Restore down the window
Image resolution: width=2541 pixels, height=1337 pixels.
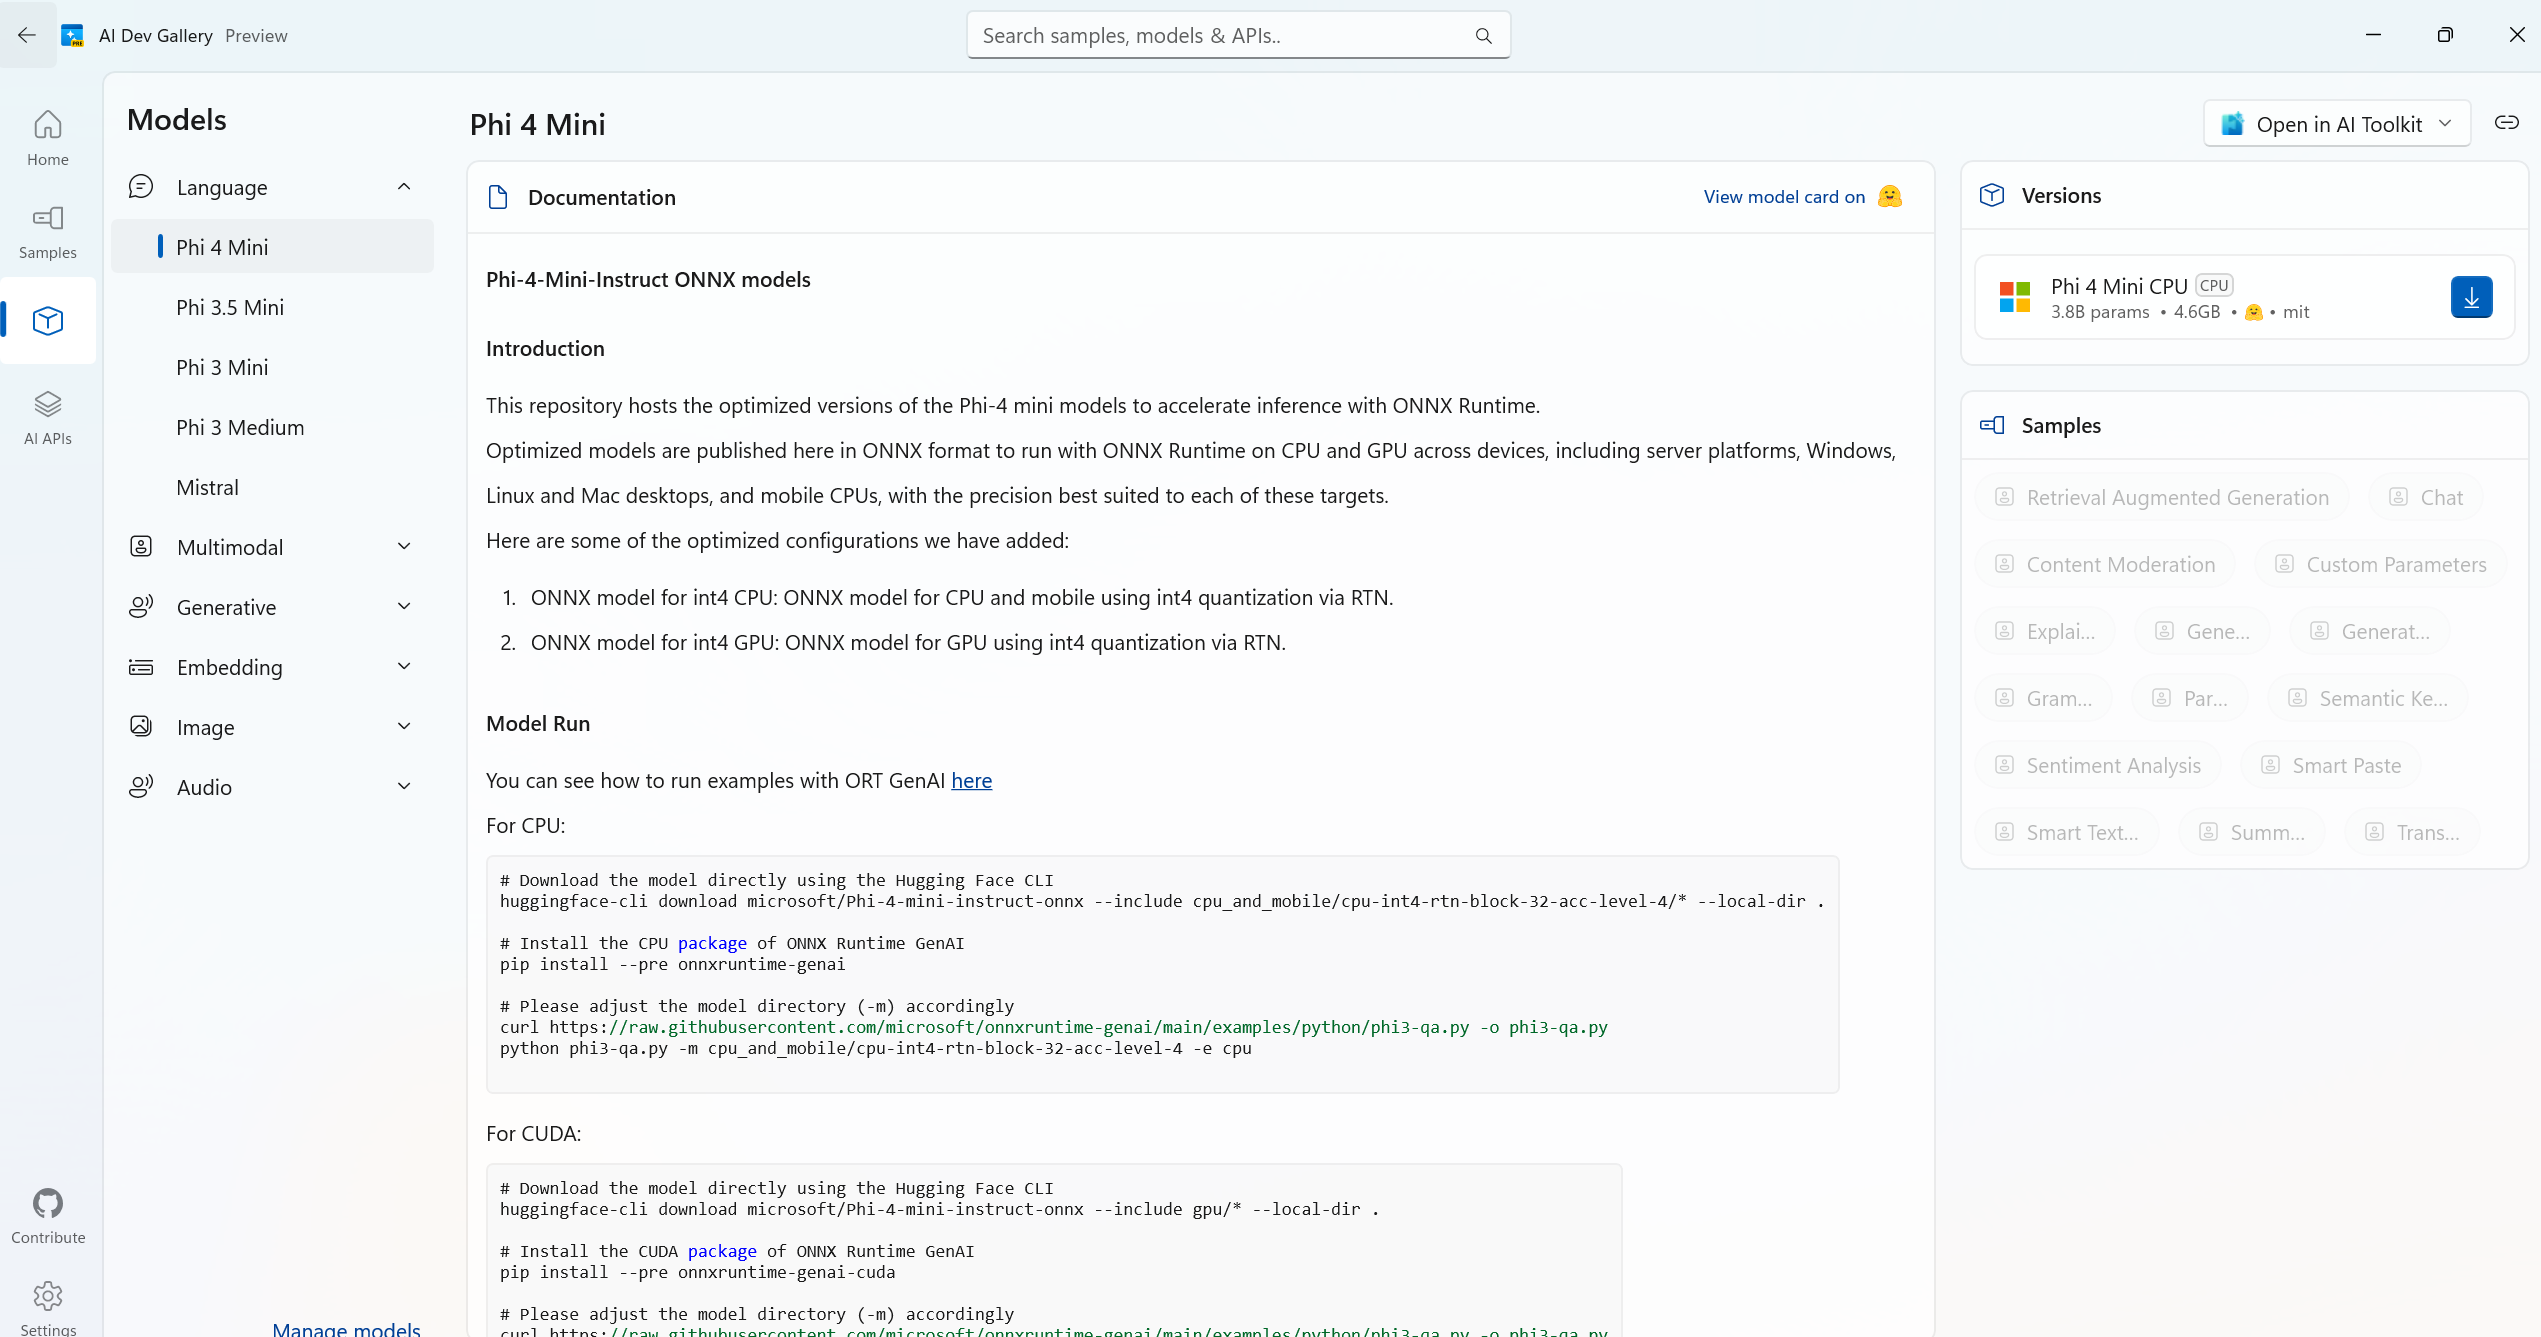2444,35
